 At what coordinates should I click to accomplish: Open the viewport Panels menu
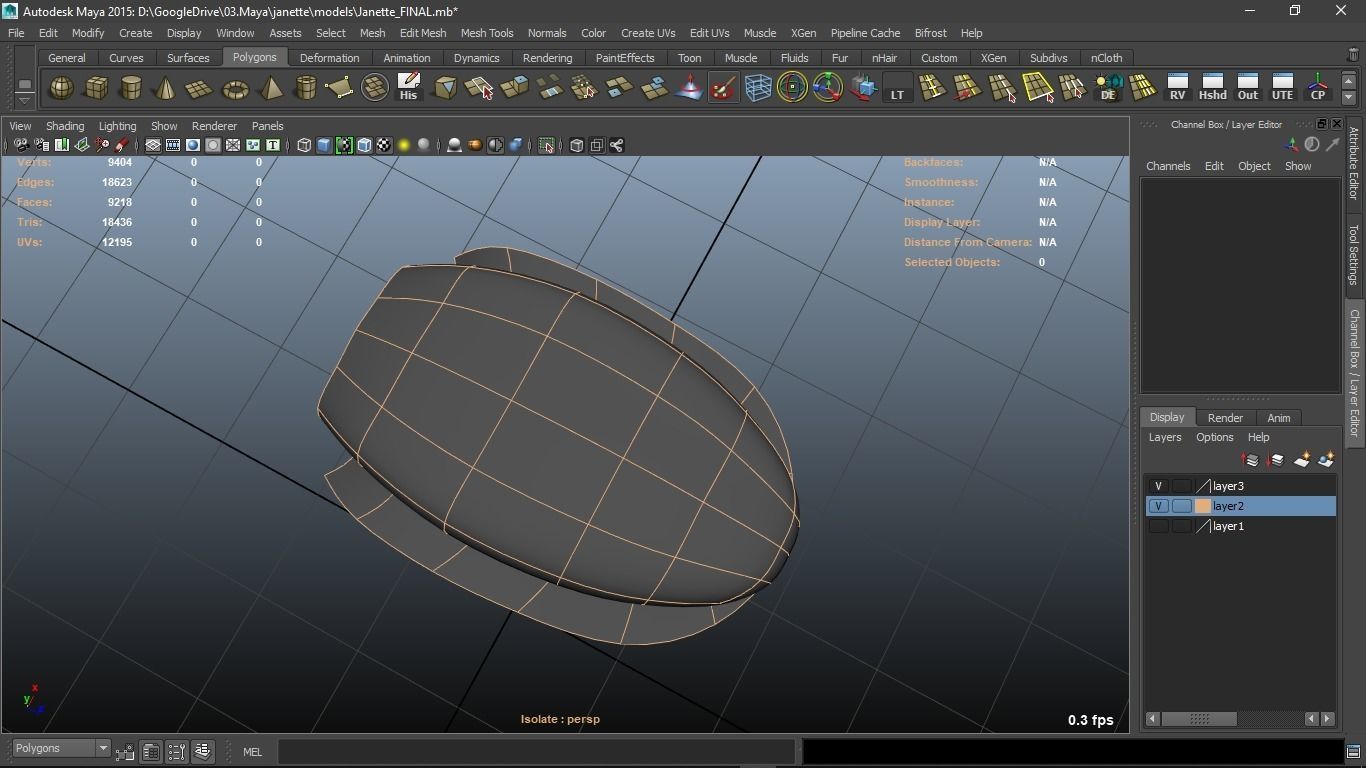pyautogui.click(x=267, y=126)
